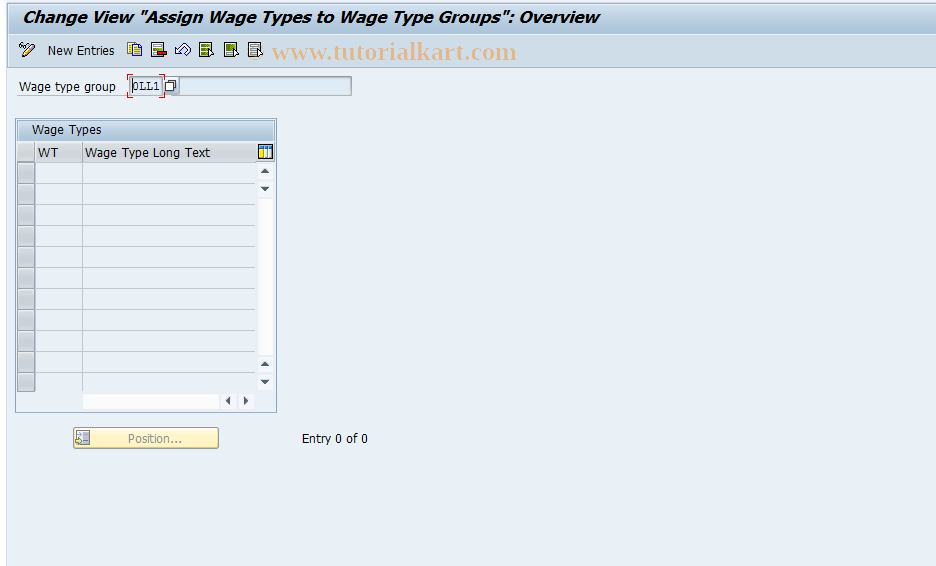Viewport: 936px width, 566px height.
Task: Click the Wage Types table title
Action: (67, 130)
